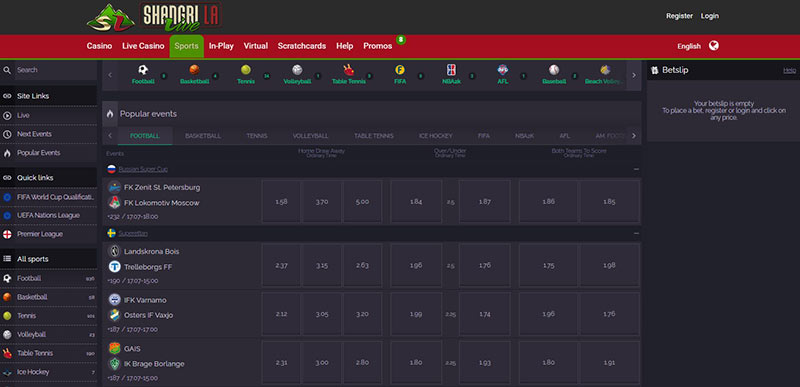Screen dimensions: 800x387
Task: Select under odds 1.93 for GAIS match
Action: click(x=485, y=363)
